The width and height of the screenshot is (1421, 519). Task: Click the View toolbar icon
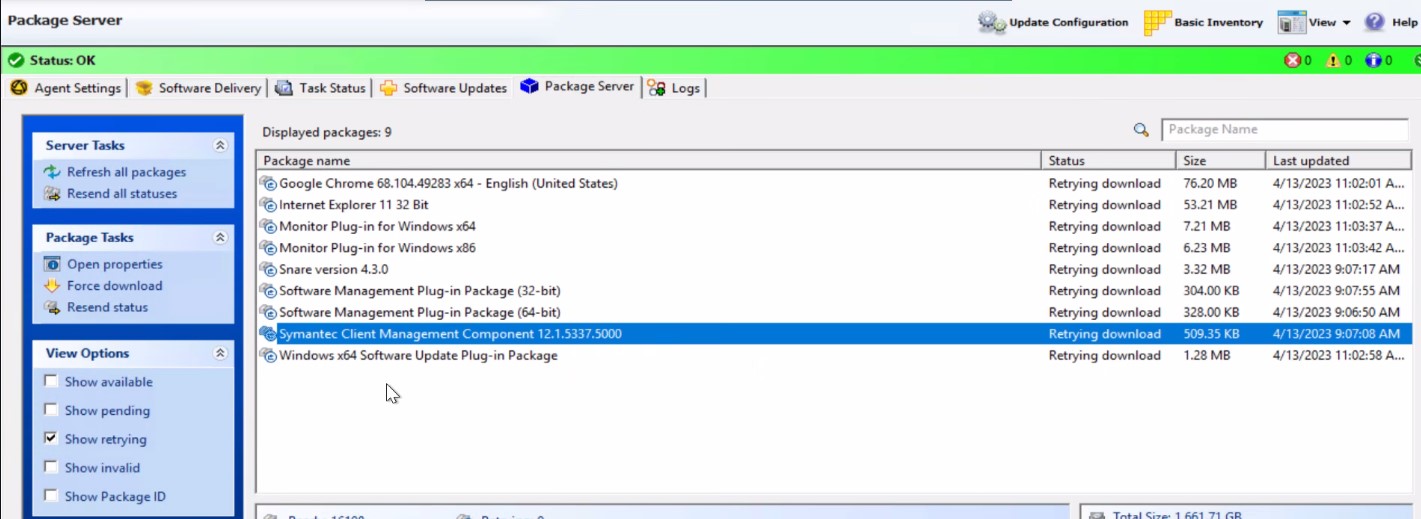[x=1291, y=22]
